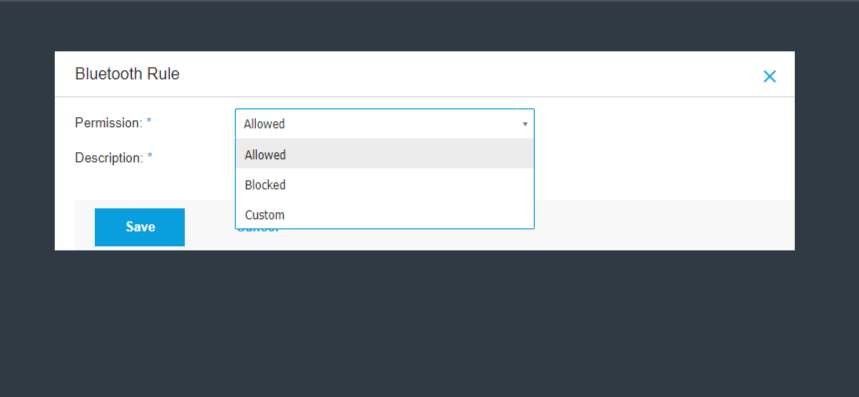Click the dark overlay above the dialog

point(430,26)
